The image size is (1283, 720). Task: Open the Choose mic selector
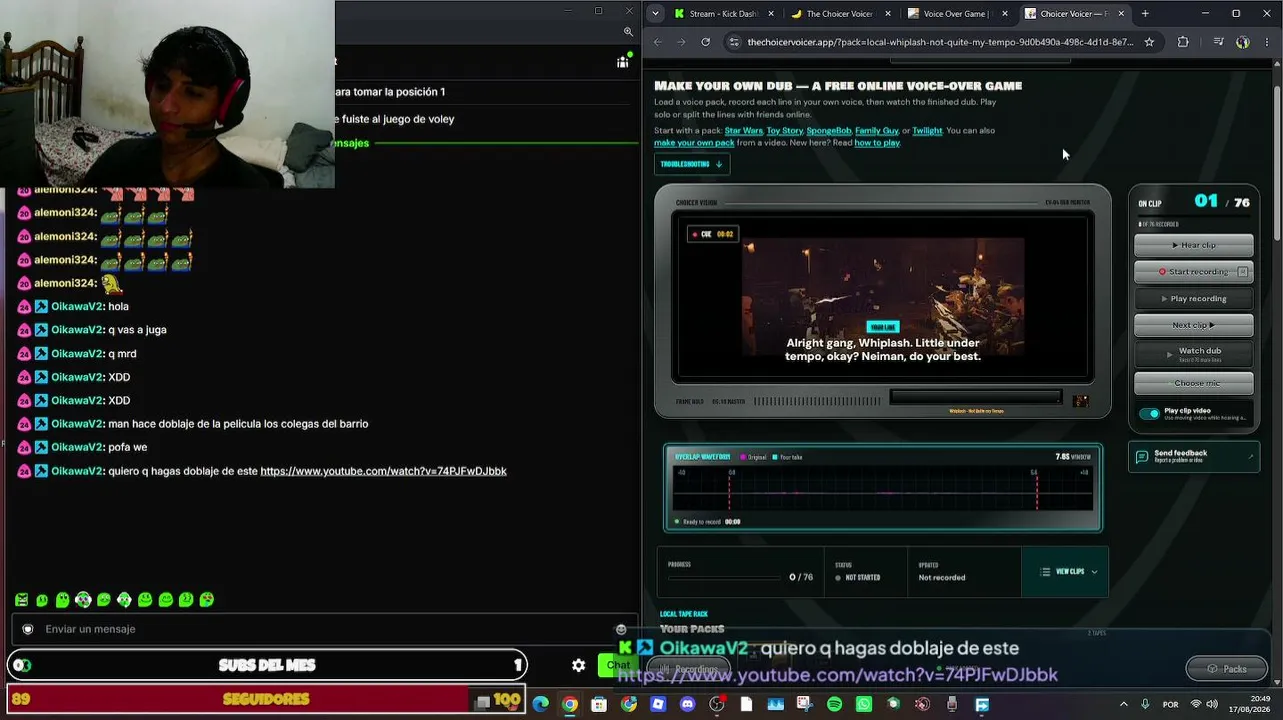click(1193, 383)
